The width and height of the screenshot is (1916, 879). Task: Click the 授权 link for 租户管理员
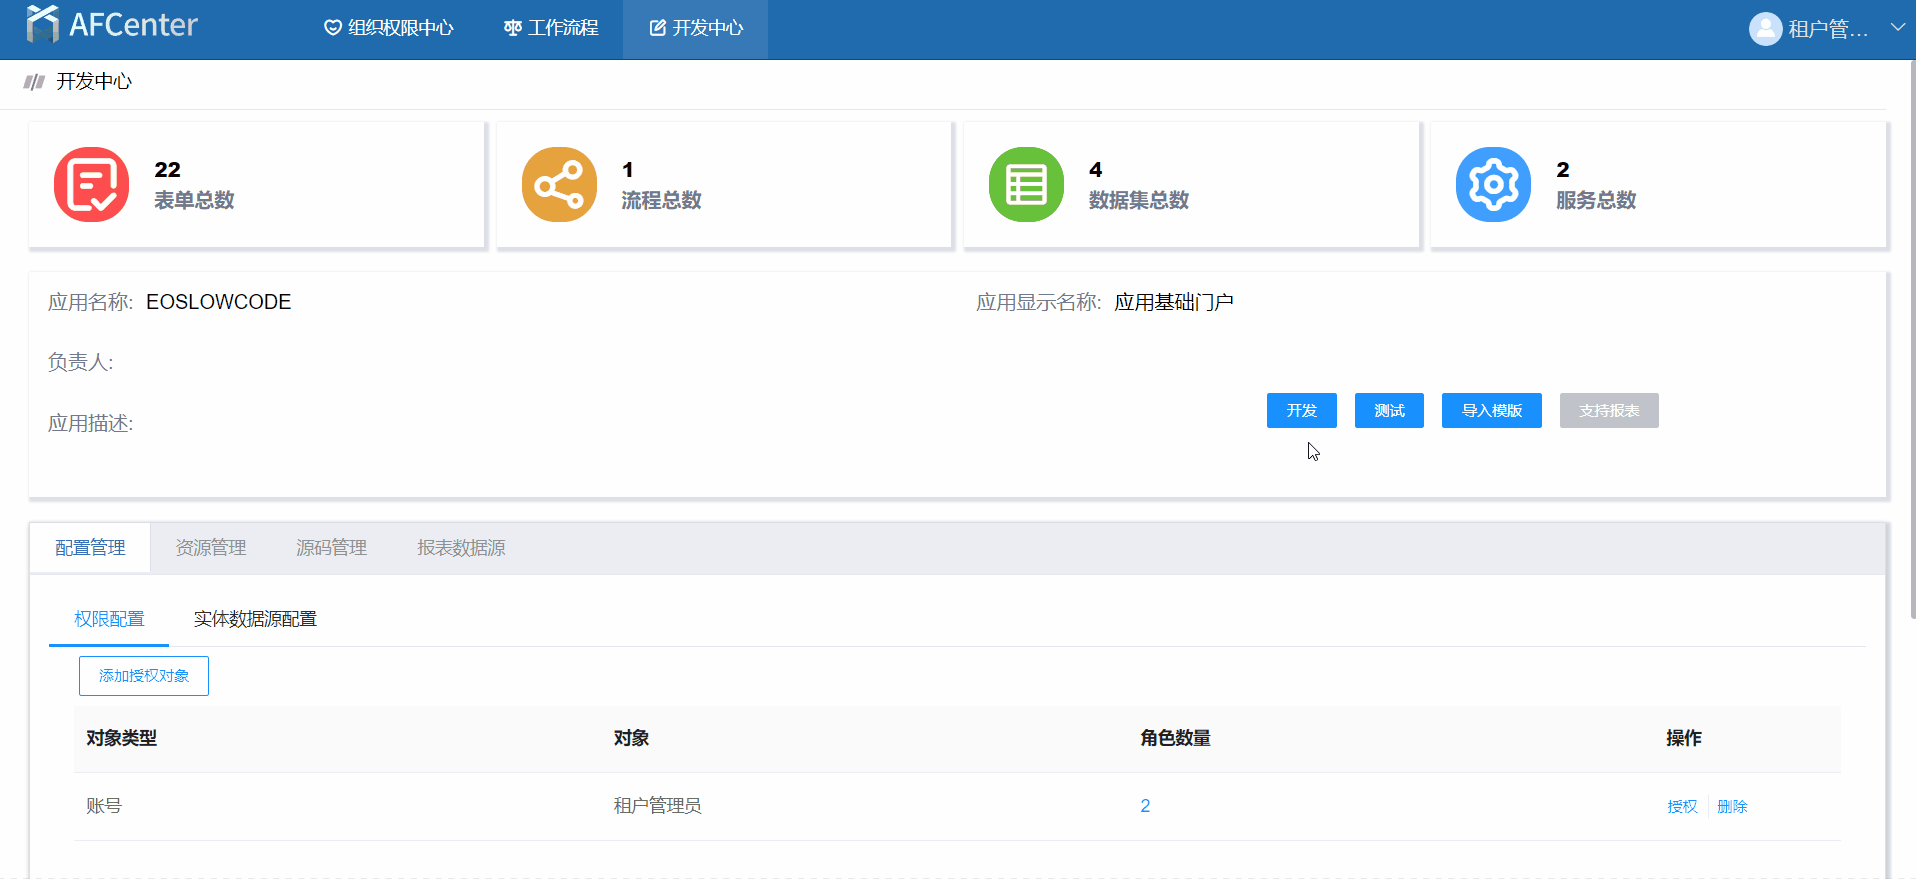(1682, 806)
